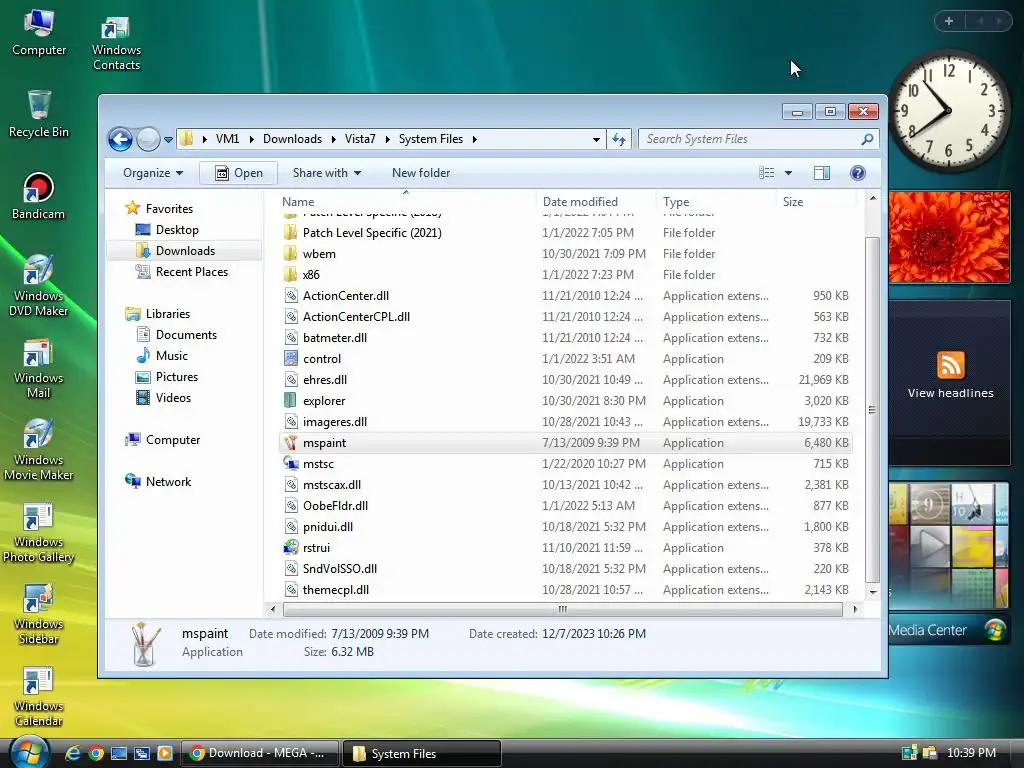1024x768 pixels.
Task: Sort by Type column header
Action: (716, 202)
